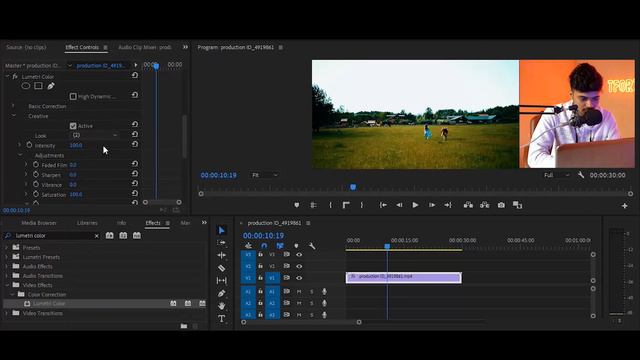Image resolution: width=640 pixels, height=360 pixels.
Task: Create a 4-point polygon mask in Lumetri Color
Action: tap(38, 86)
